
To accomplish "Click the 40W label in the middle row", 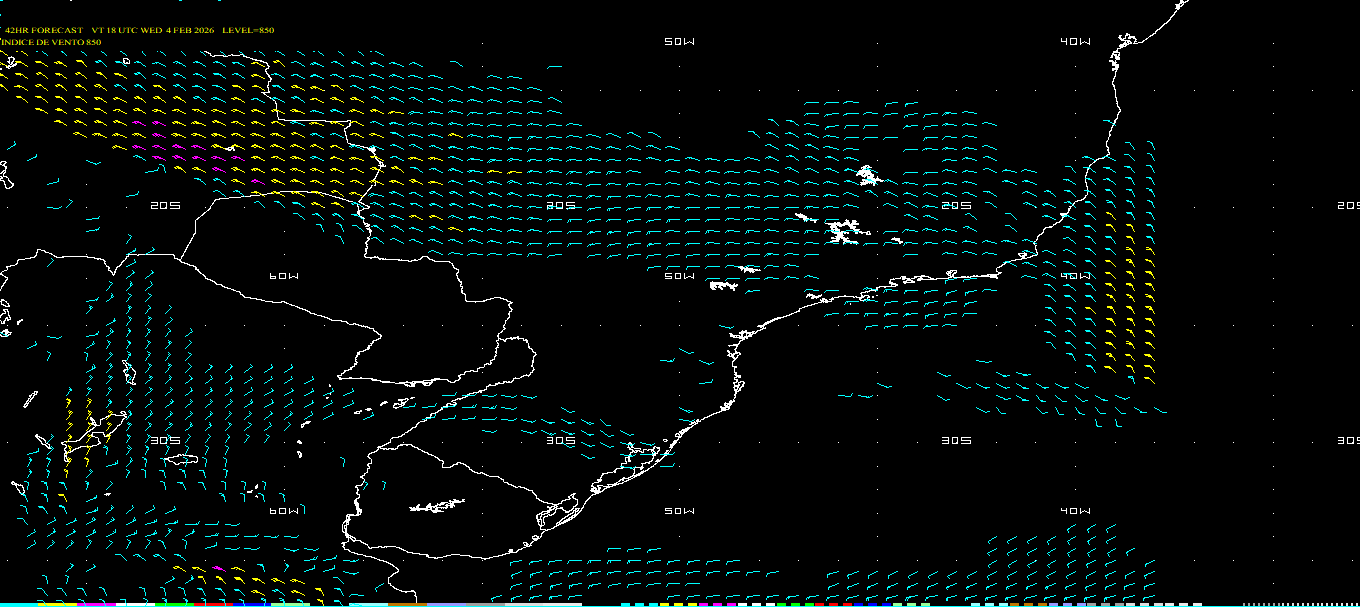I will click(1075, 275).
